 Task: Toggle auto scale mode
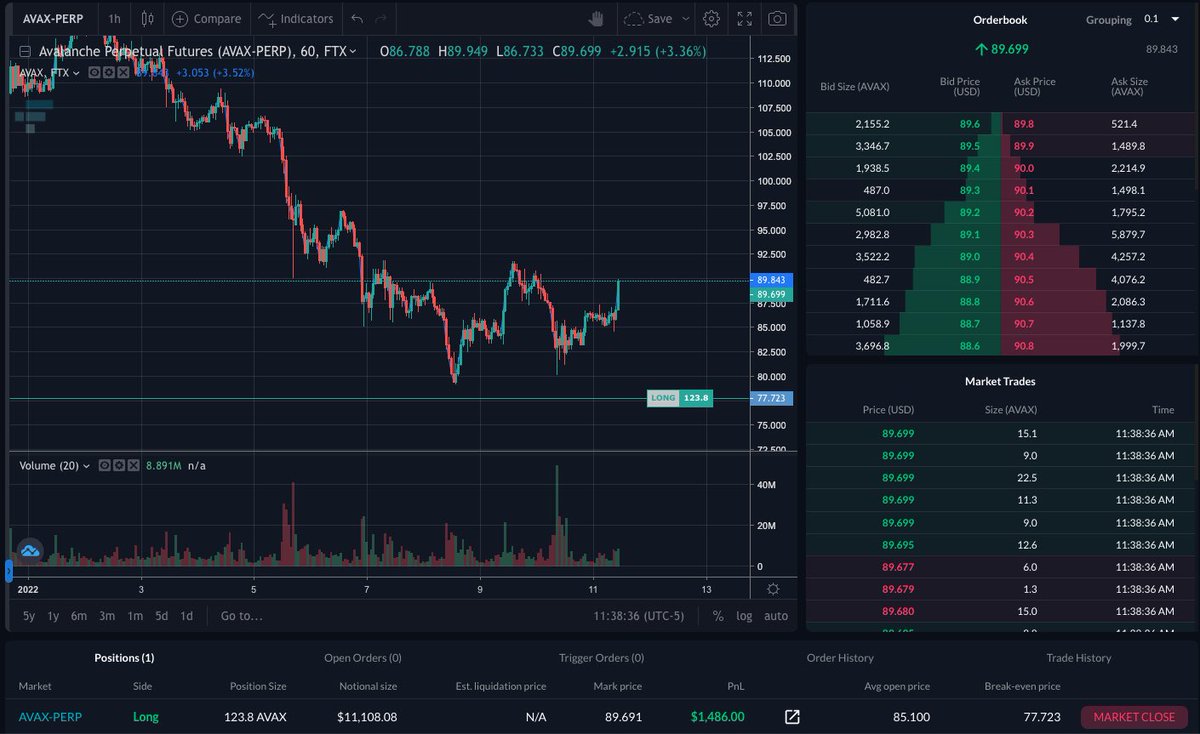(776, 616)
